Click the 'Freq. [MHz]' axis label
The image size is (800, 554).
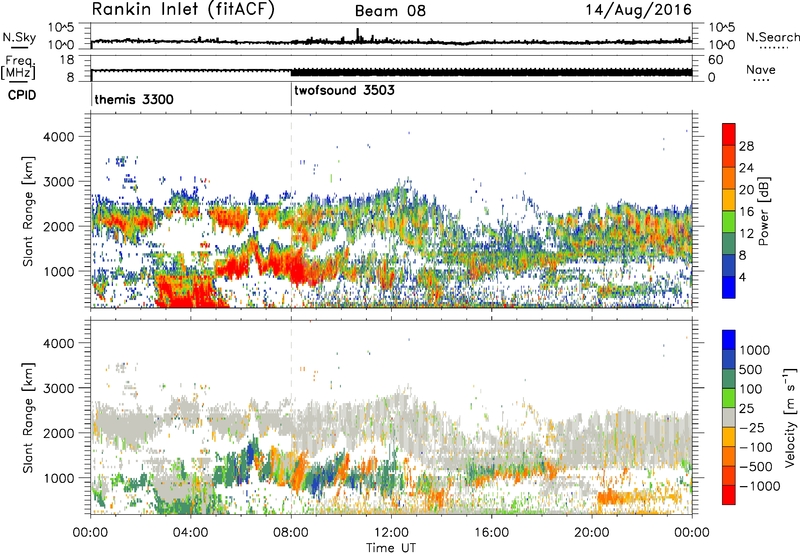tap(18, 68)
